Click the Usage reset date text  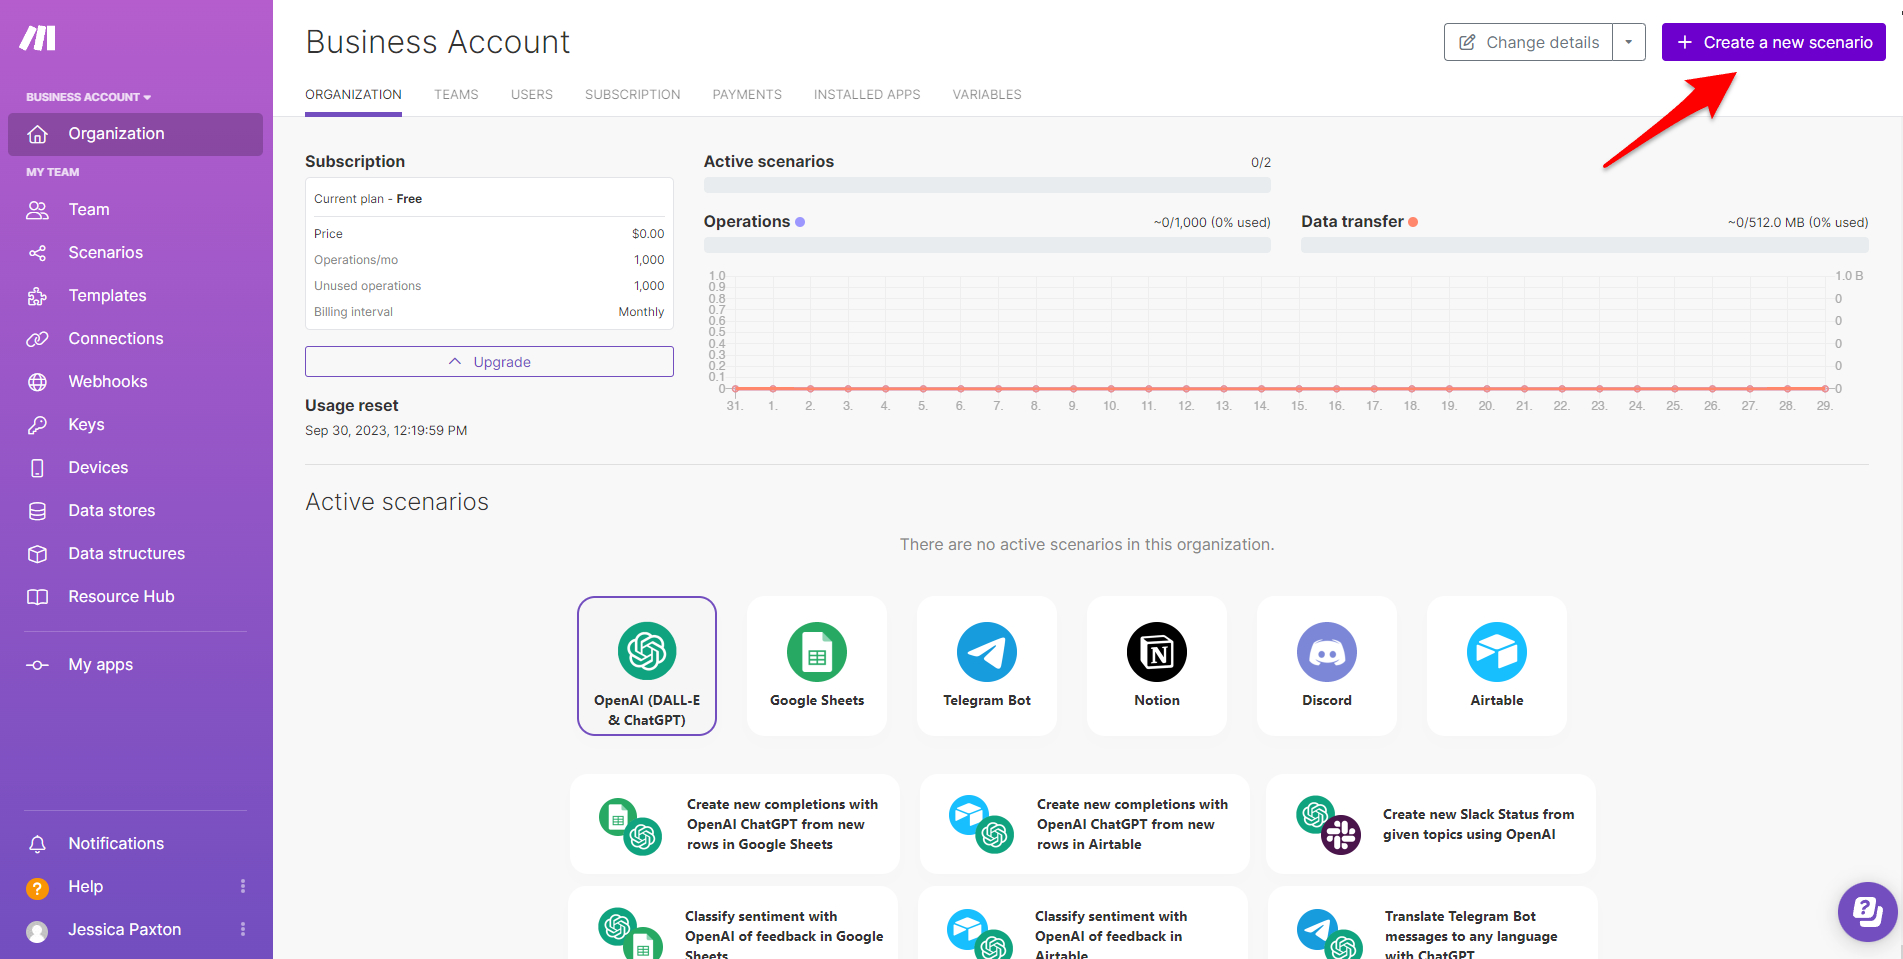pyautogui.click(x=386, y=431)
